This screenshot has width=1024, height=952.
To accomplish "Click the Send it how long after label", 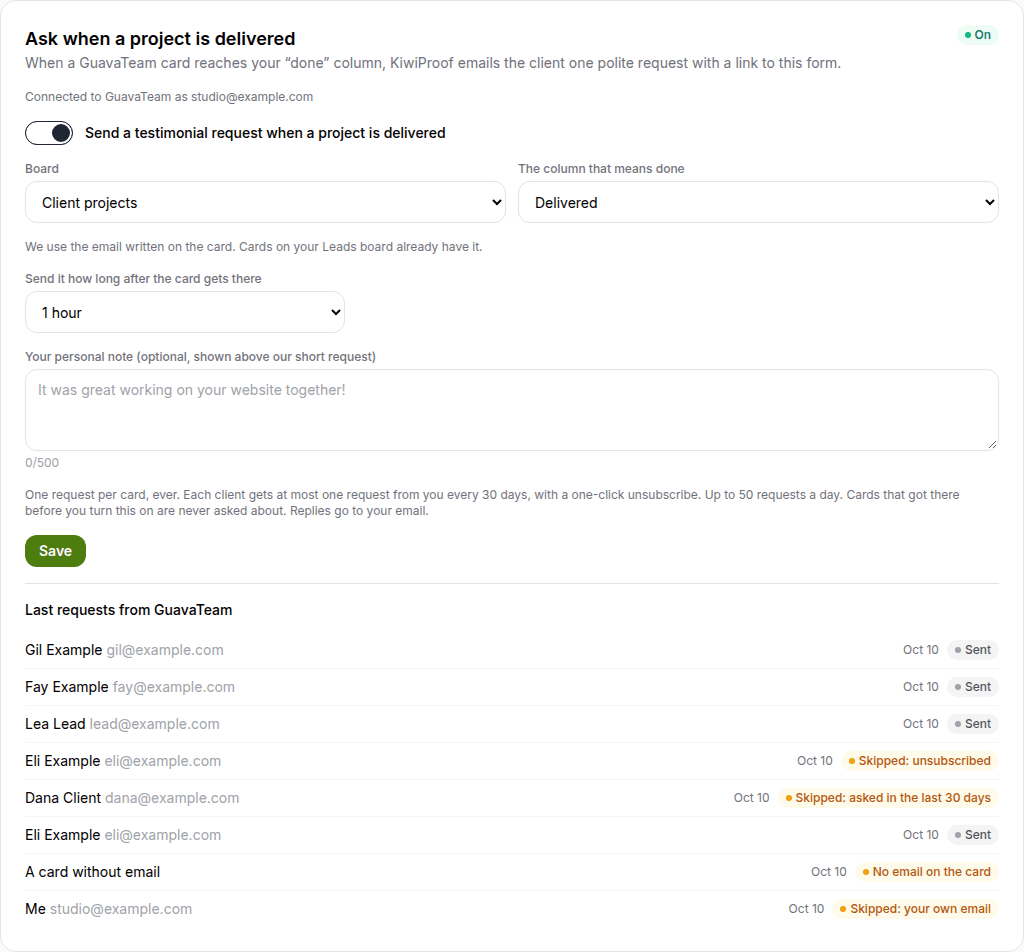I will point(143,279).
